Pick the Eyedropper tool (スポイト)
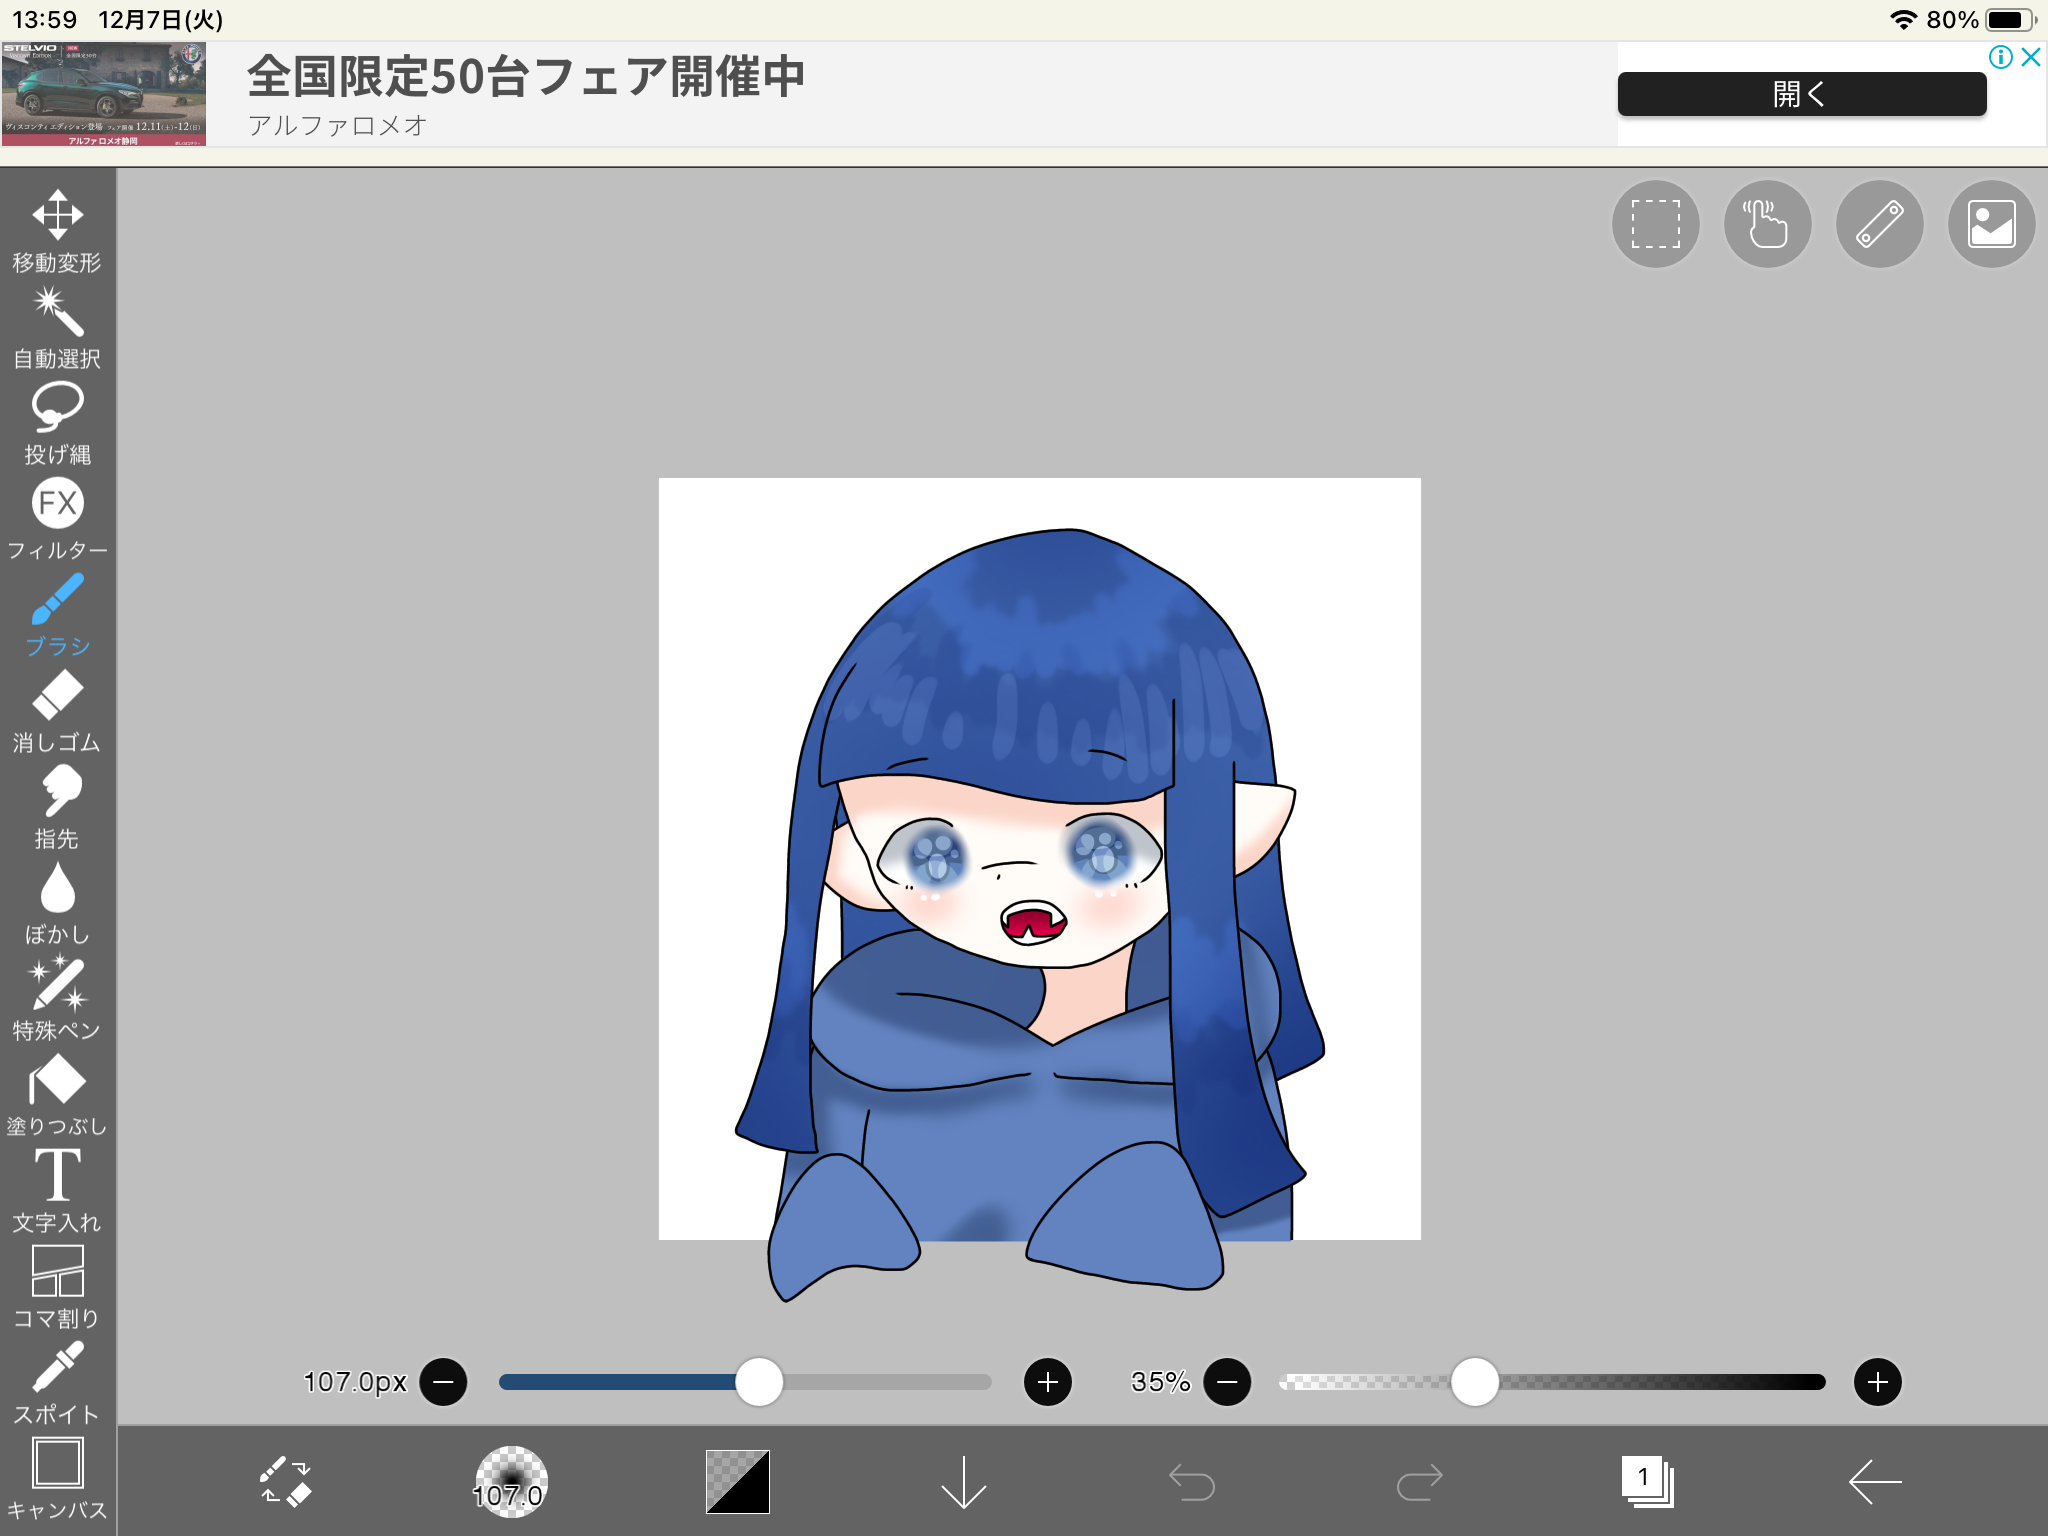Screen dimensions: 2048x1536 click(57, 1382)
